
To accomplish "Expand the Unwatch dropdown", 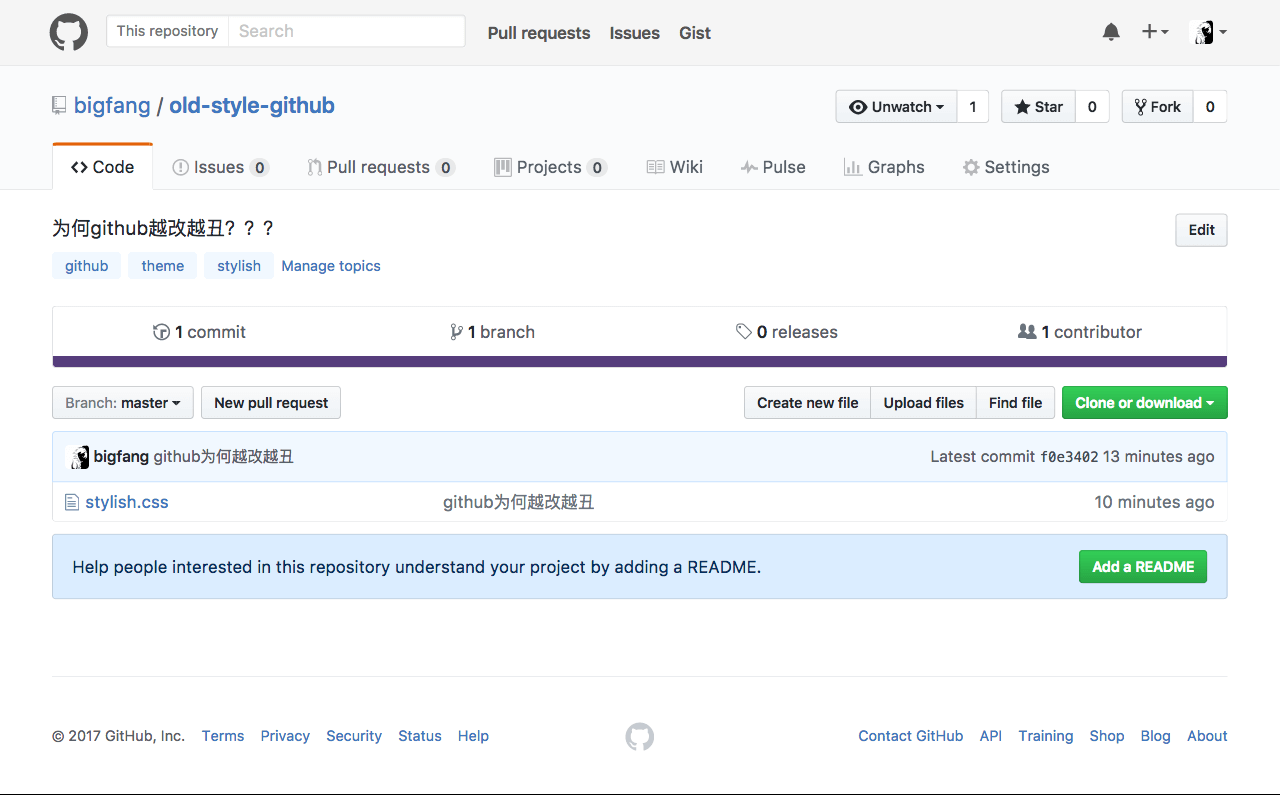I will [x=896, y=107].
